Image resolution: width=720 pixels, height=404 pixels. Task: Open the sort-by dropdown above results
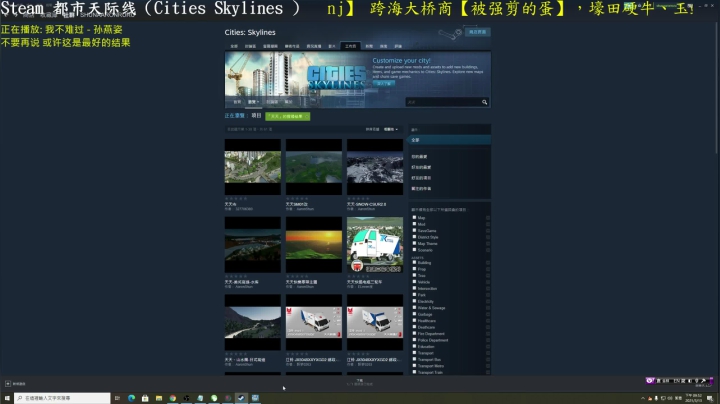391,129
